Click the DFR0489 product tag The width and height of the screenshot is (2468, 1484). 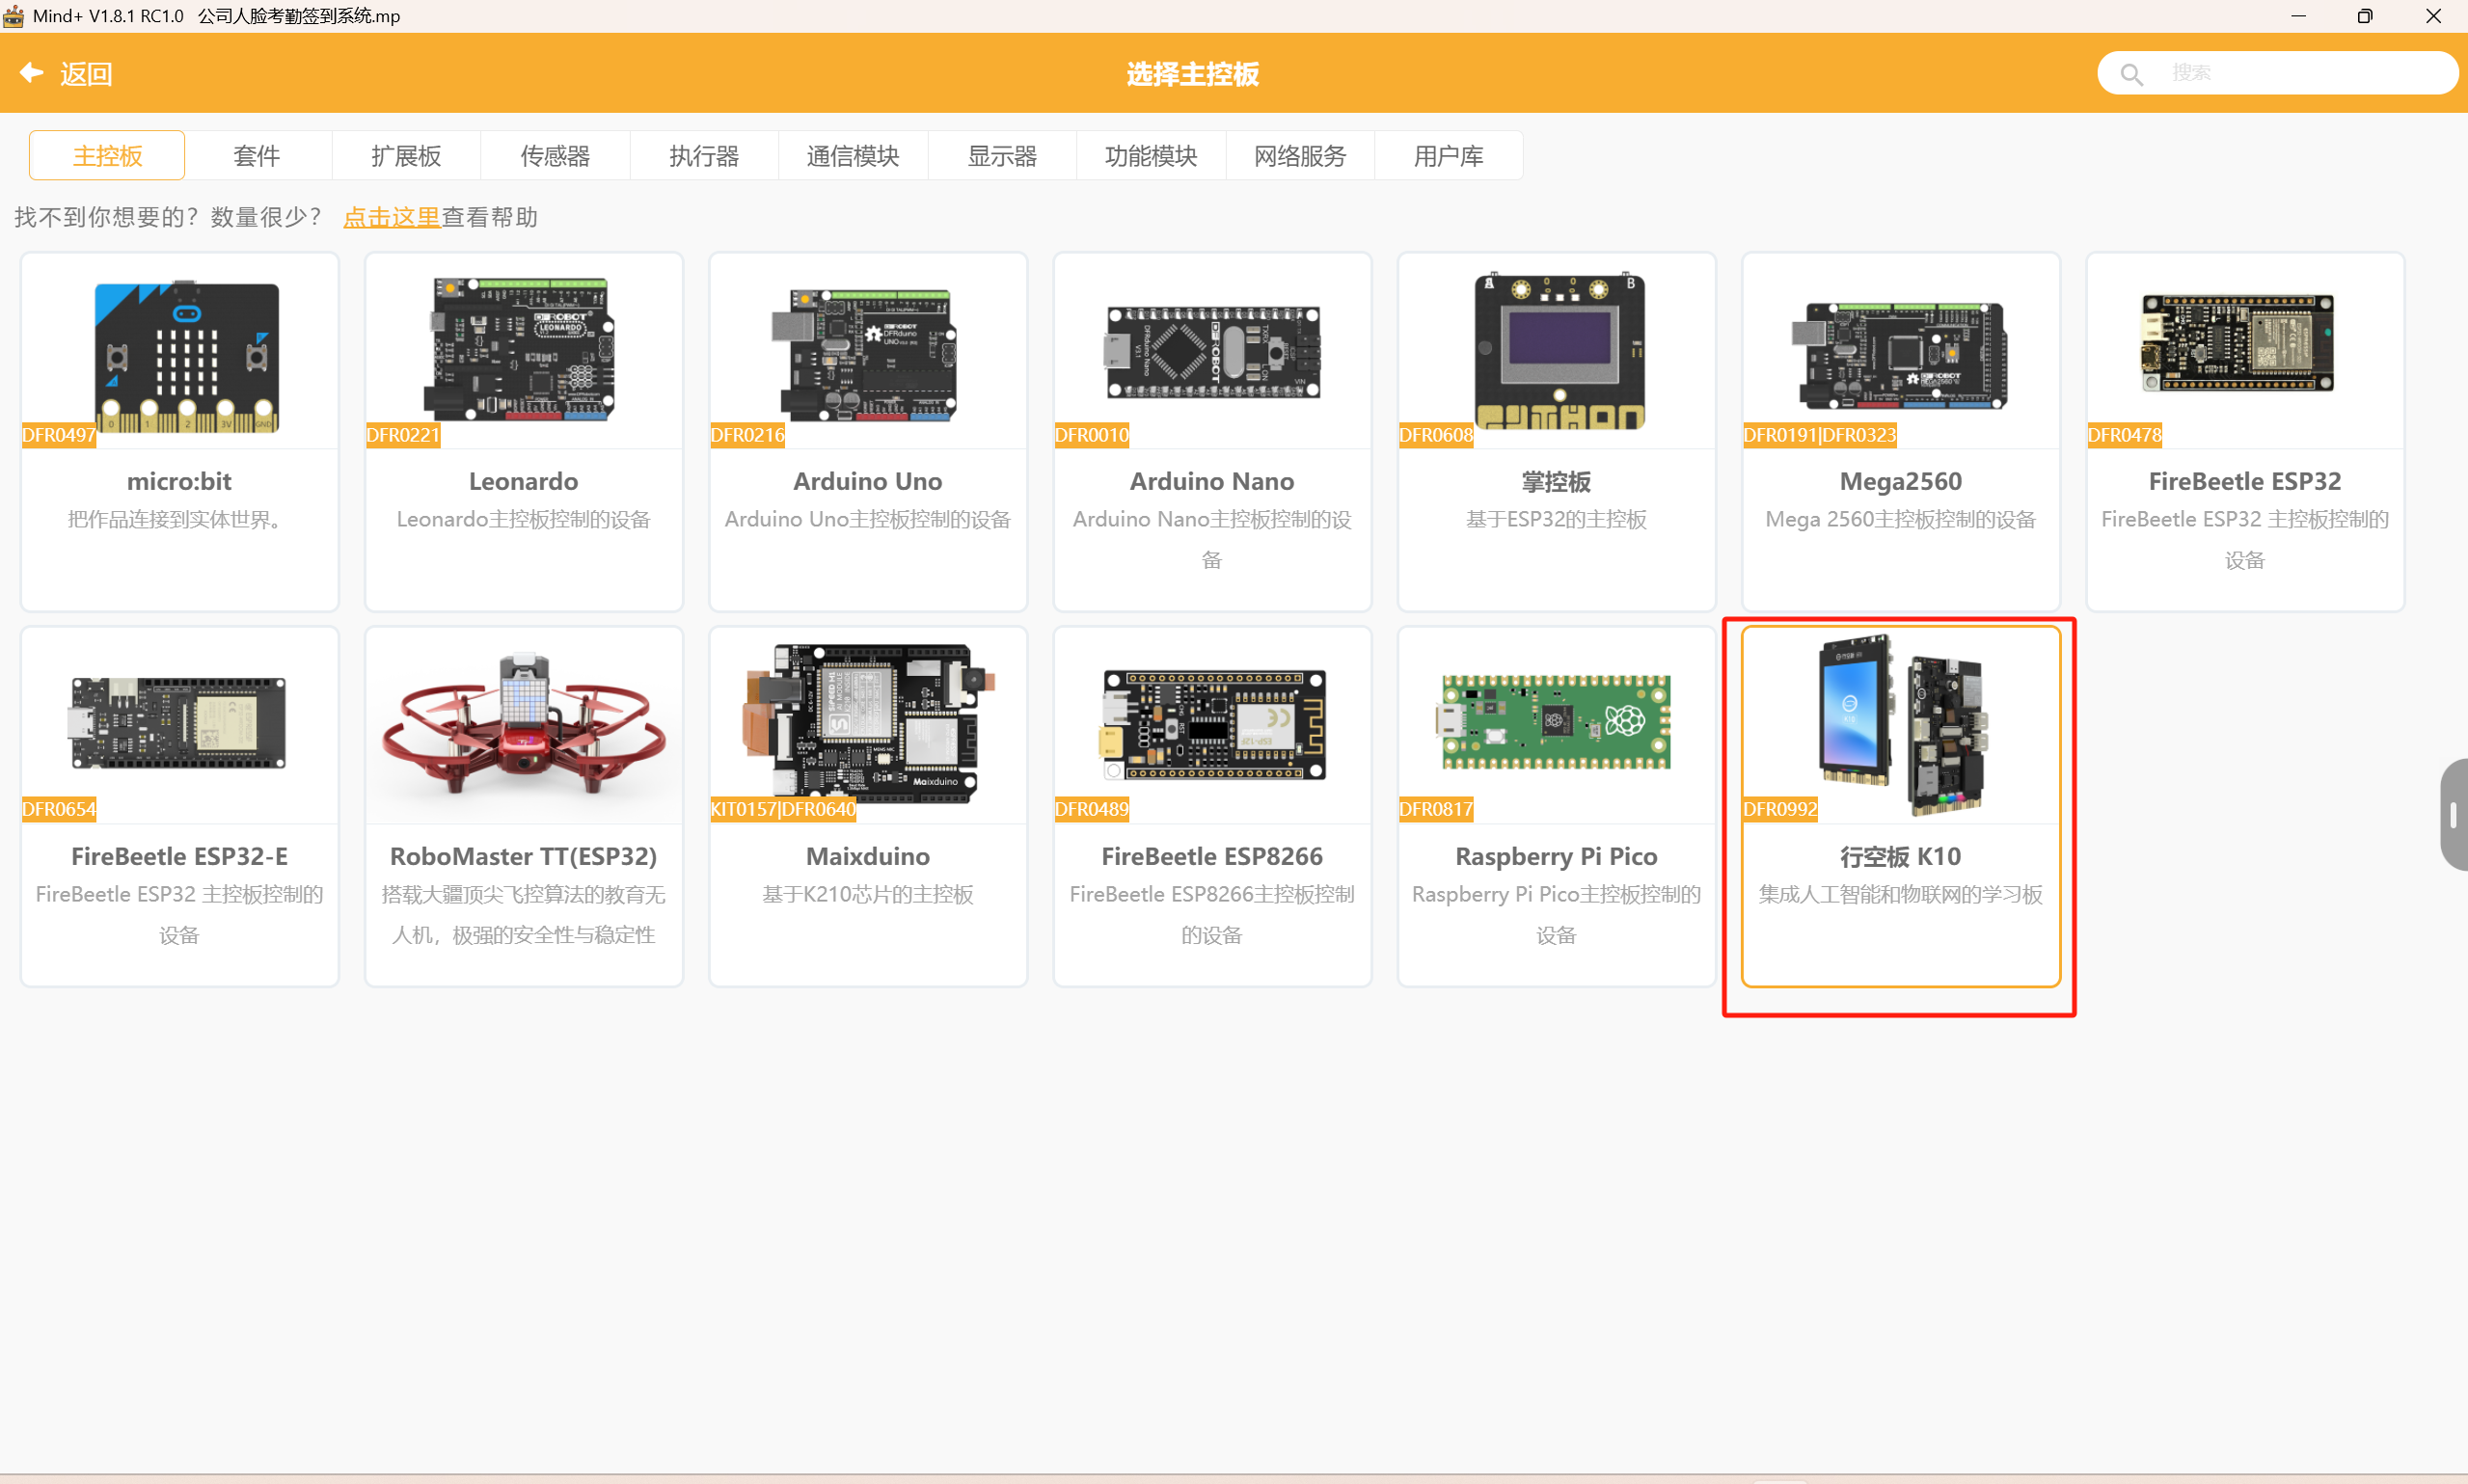tap(1092, 809)
